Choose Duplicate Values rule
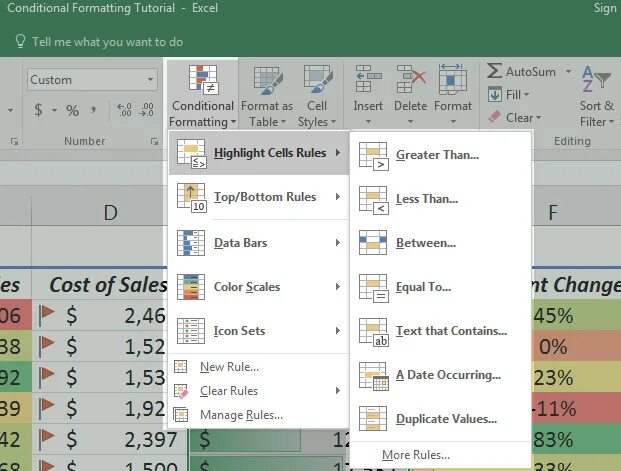Screen dimensions: 621x471 click(440, 419)
